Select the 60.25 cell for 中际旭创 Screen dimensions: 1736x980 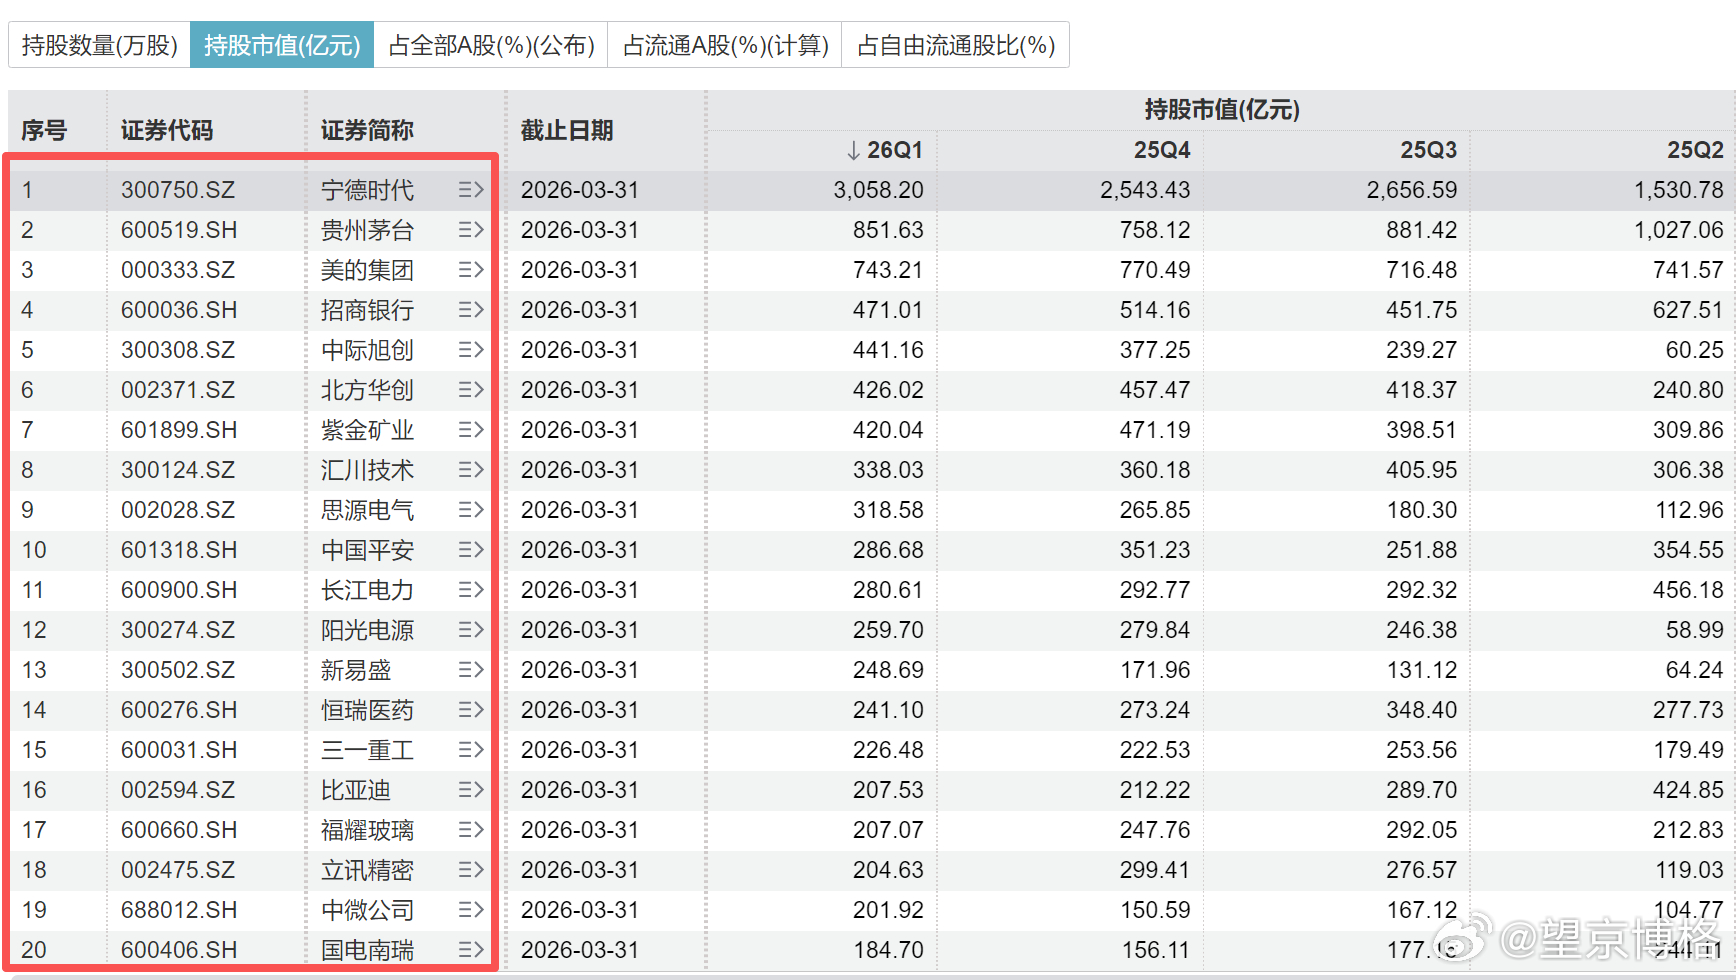point(1694,350)
